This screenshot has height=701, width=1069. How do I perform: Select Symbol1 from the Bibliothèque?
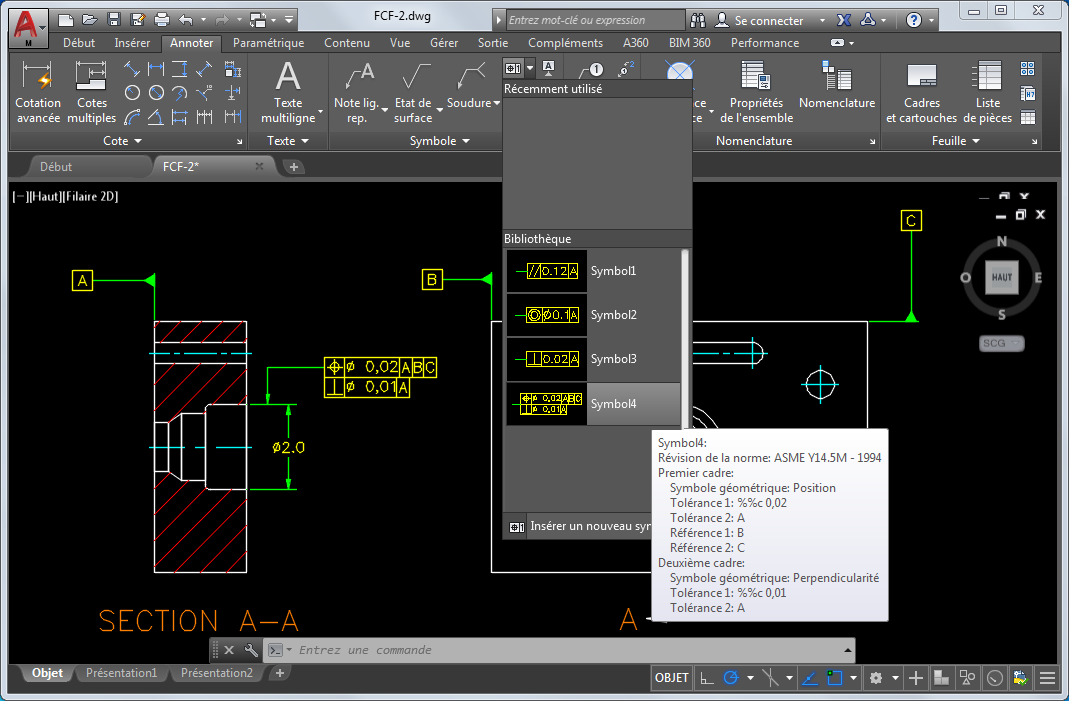[x=593, y=271]
